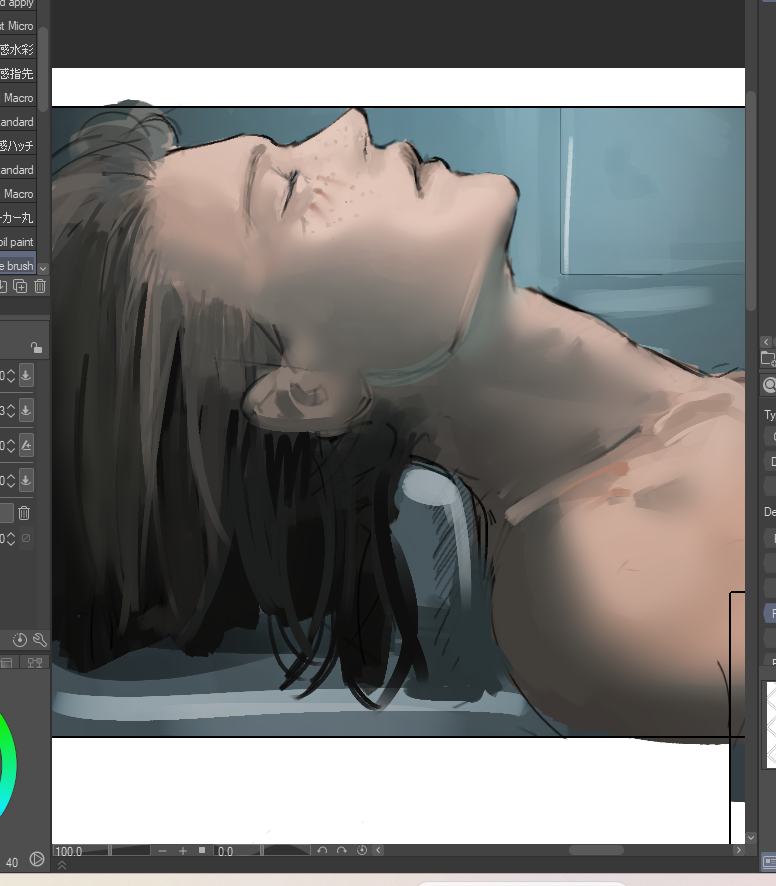Click the horizontal canvas scrollbar thumb
Viewport: 776px width, 886px height.
pos(596,850)
